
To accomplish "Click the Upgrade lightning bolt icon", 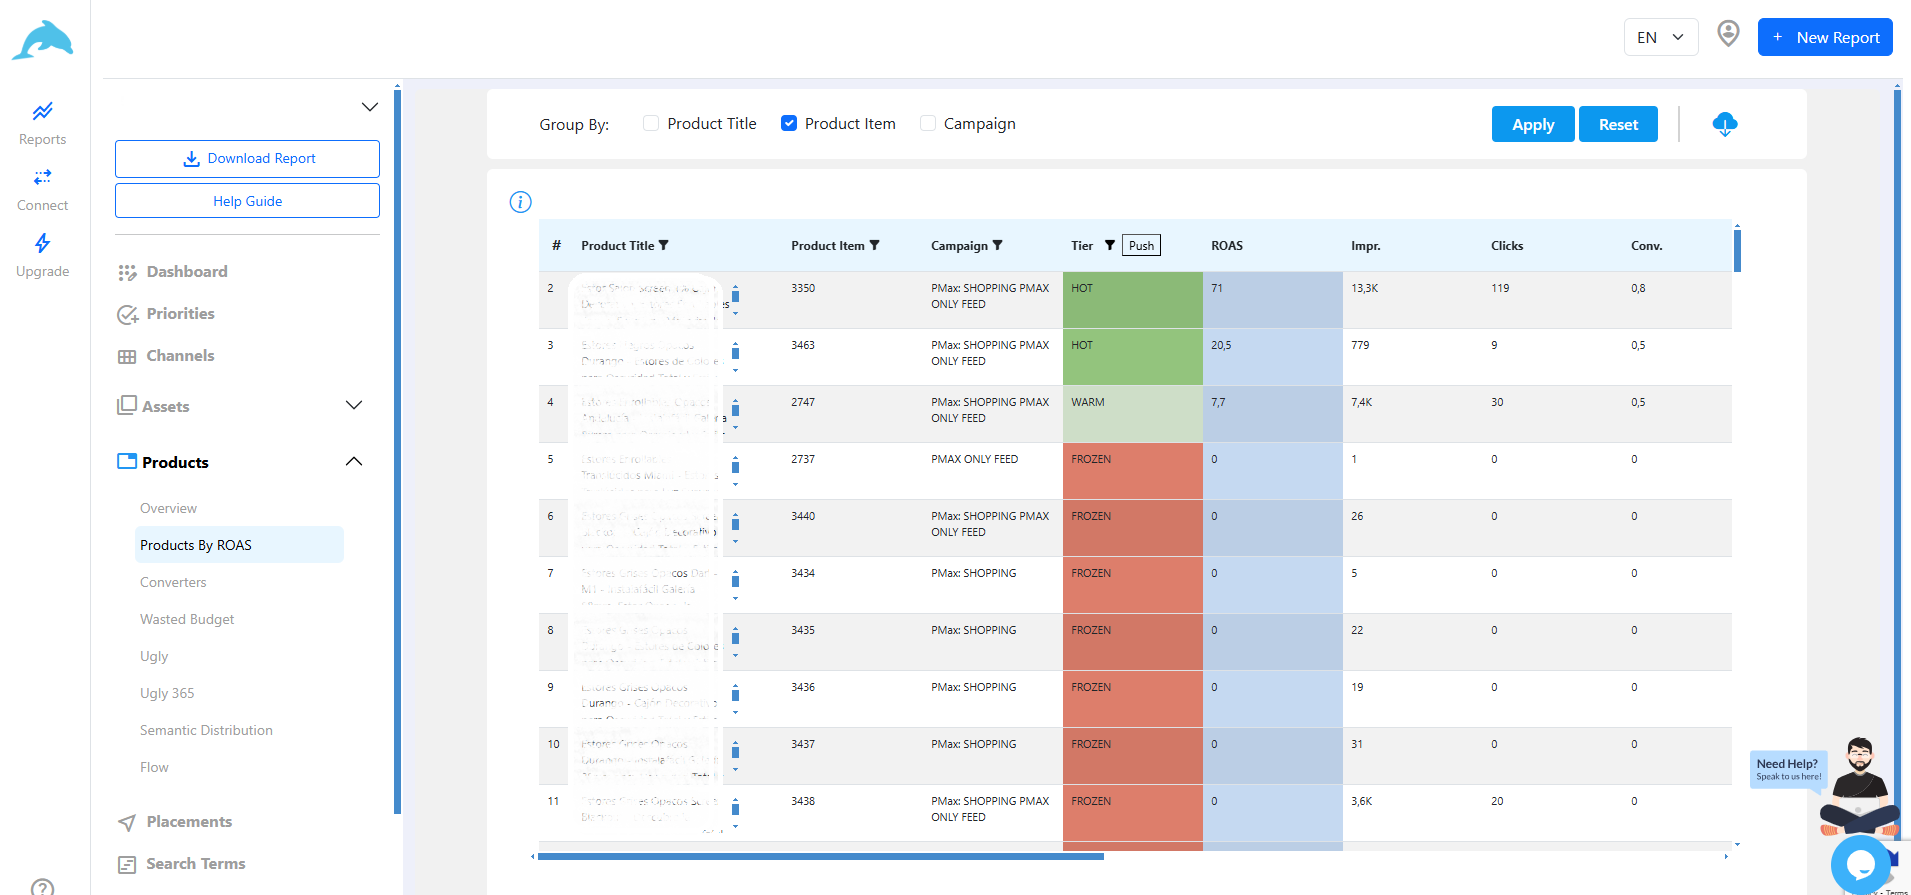I will (42, 243).
